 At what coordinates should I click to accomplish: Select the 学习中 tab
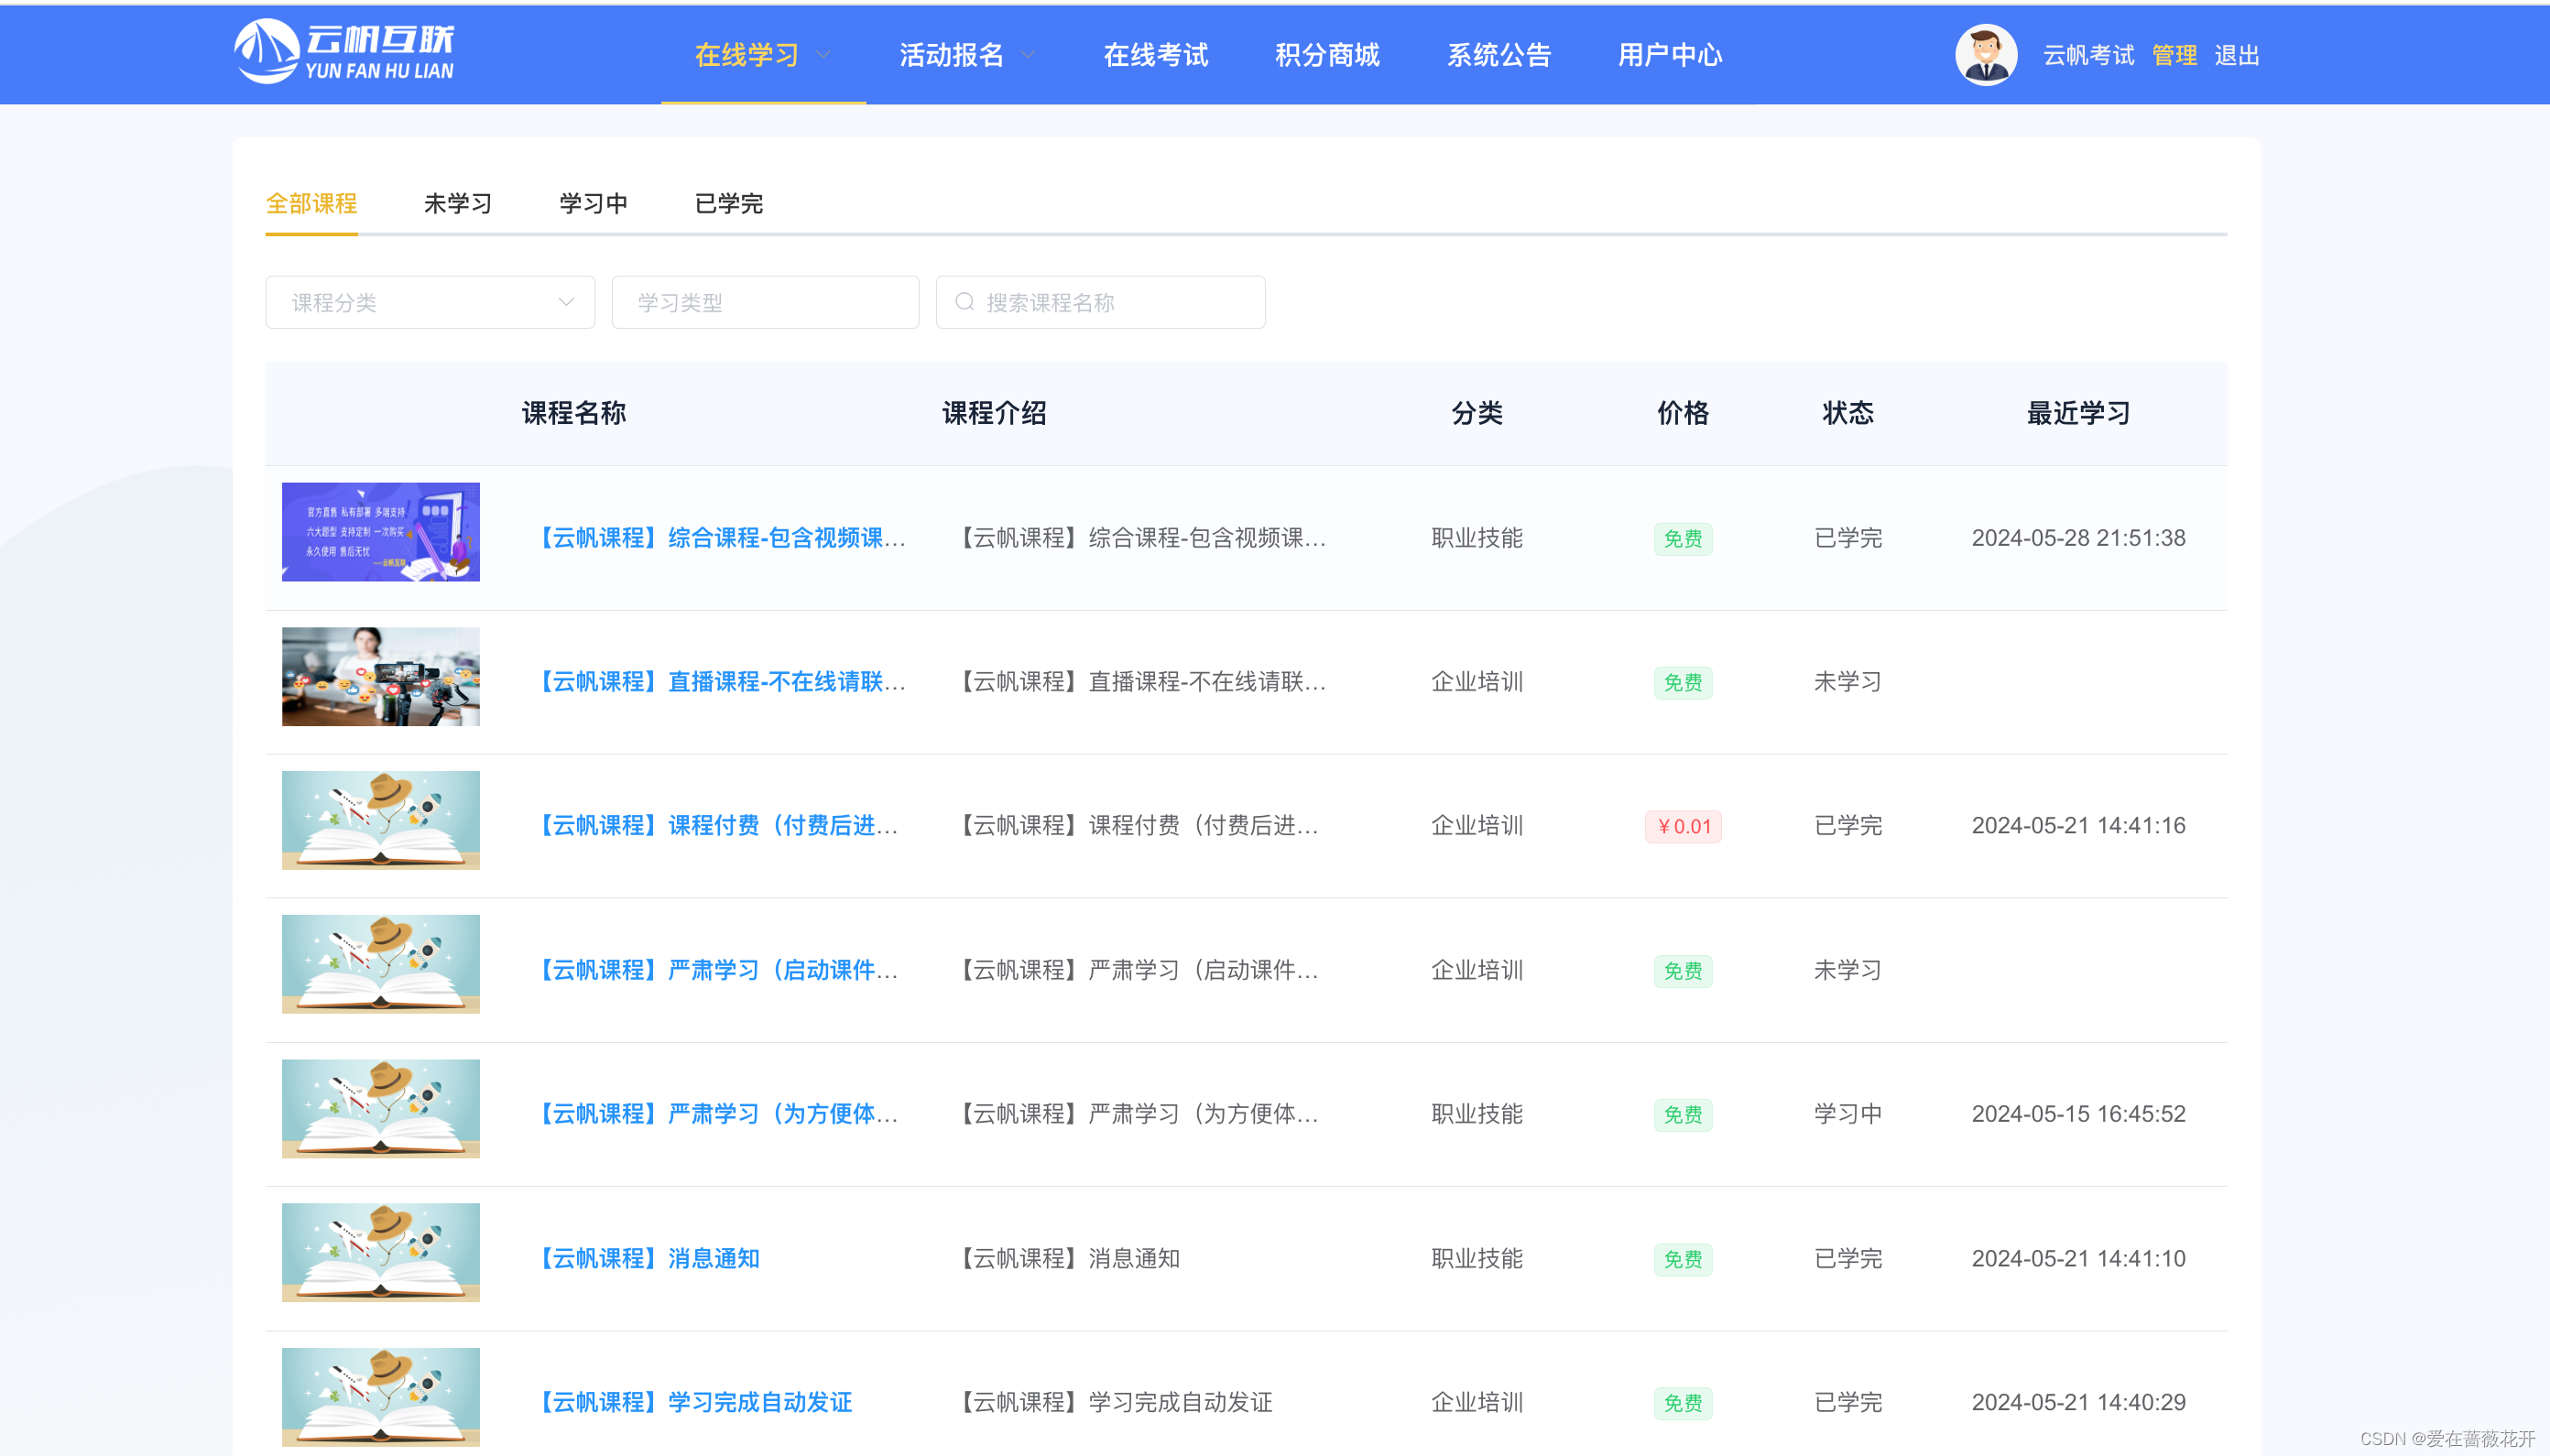[593, 204]
